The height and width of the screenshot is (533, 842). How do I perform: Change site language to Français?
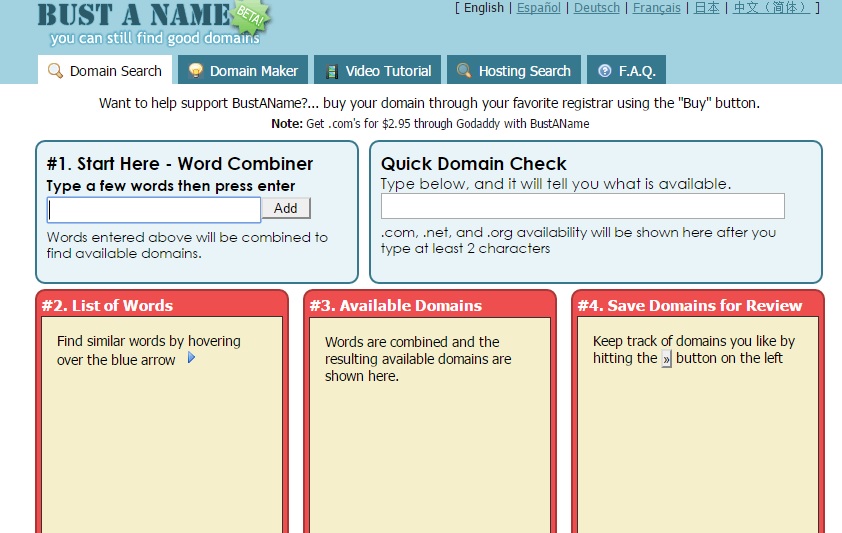click(656, 8)
